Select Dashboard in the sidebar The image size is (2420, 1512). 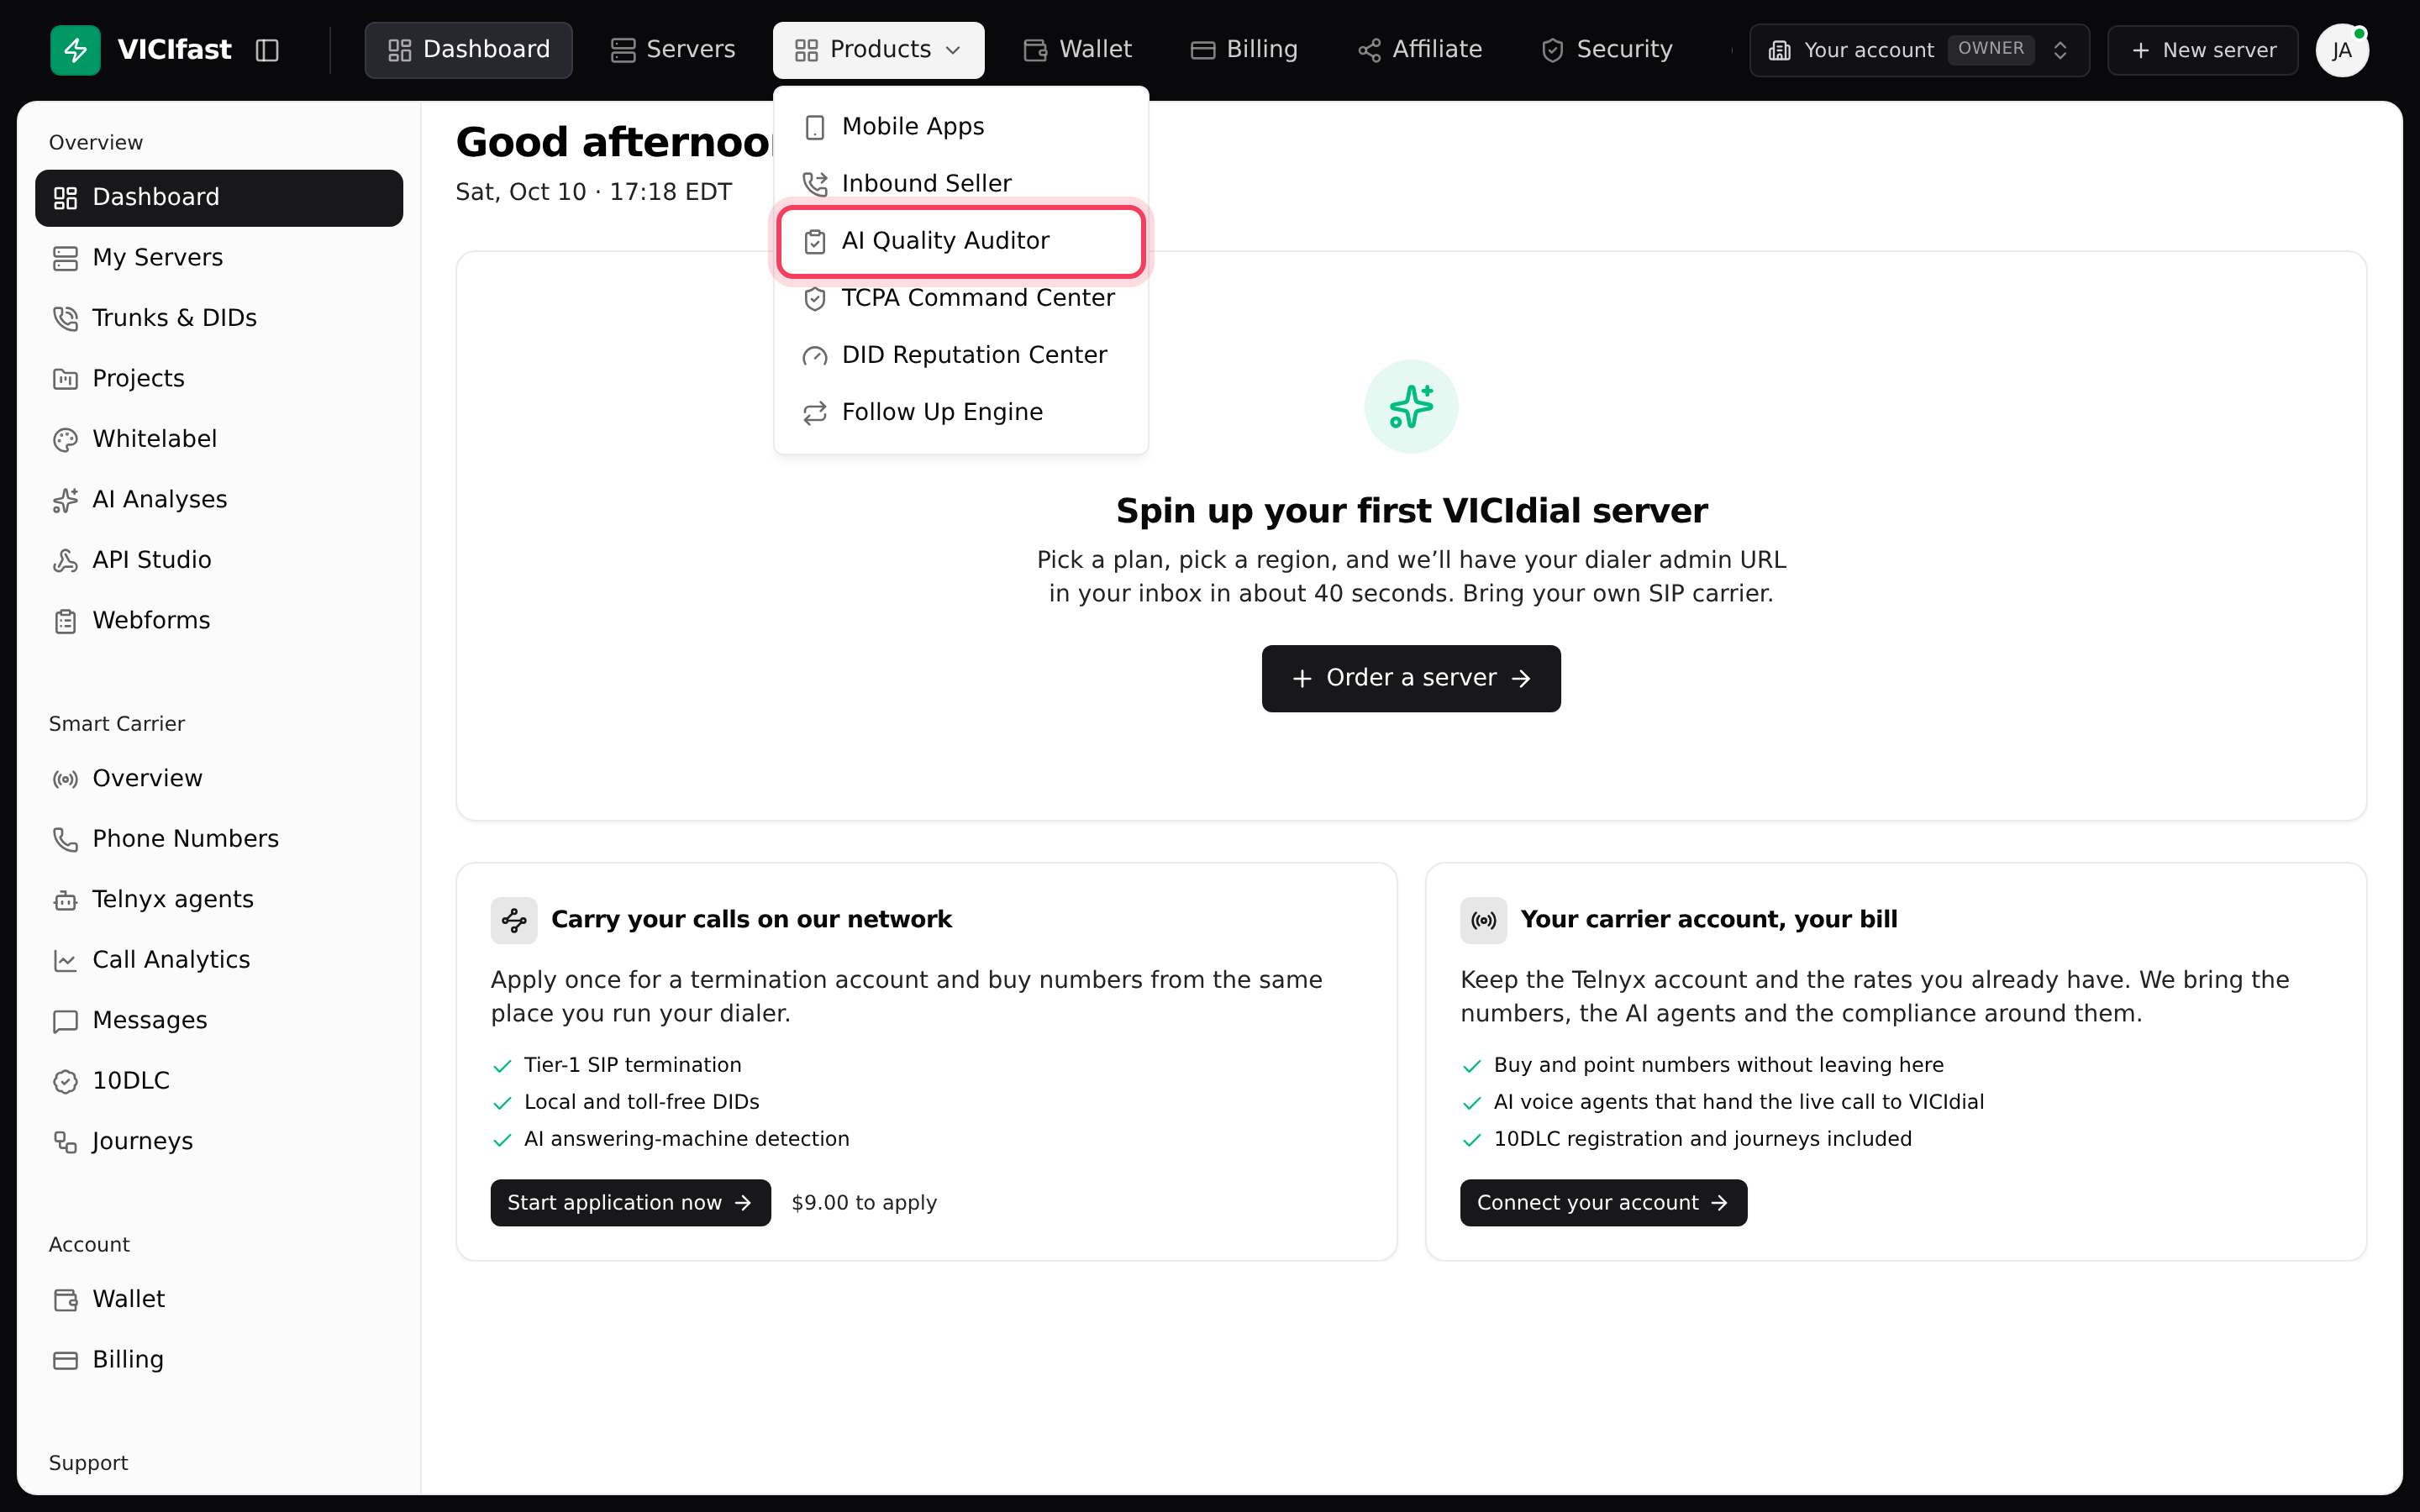[219, 198]
